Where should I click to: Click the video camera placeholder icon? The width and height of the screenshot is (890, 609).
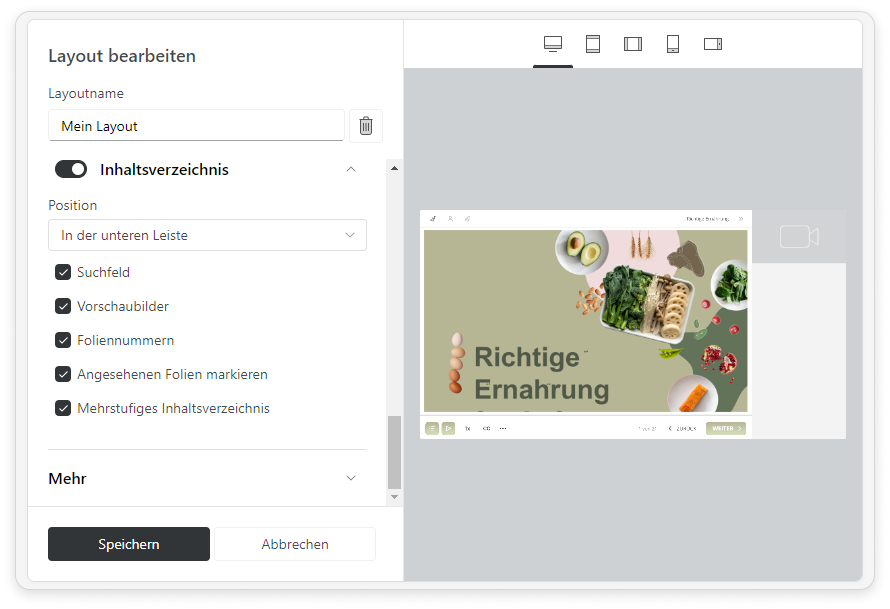coord(799,237)
